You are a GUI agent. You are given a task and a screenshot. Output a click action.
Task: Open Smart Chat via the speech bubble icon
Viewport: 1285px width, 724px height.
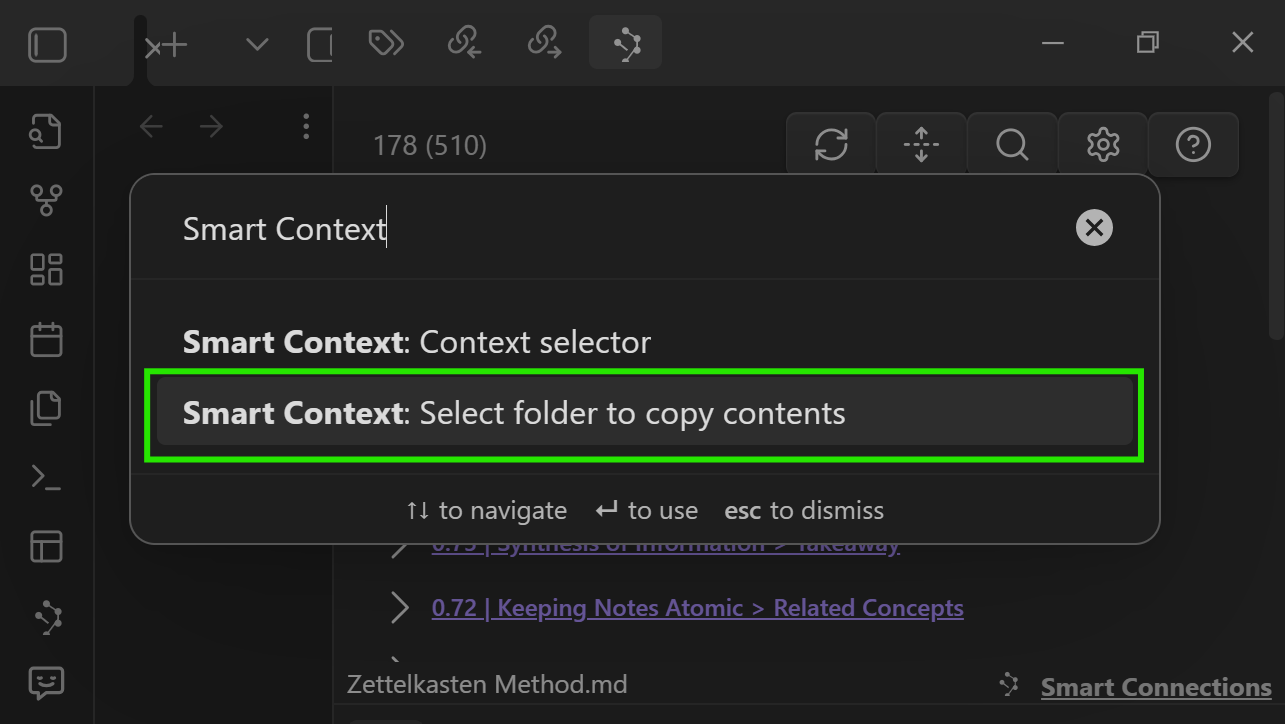(x=45, y=684)
